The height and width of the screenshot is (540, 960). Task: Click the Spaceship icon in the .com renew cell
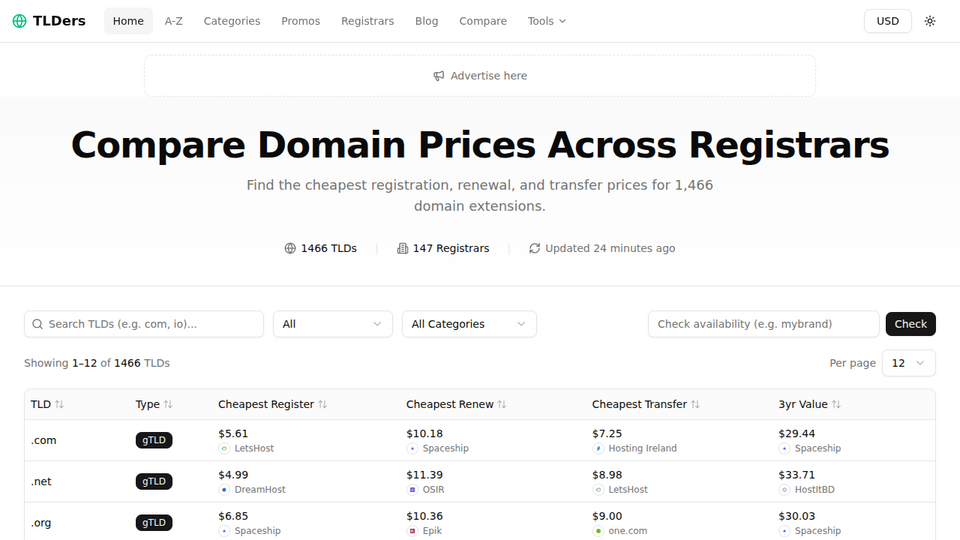pyautogui.click(x=412, y=448)
